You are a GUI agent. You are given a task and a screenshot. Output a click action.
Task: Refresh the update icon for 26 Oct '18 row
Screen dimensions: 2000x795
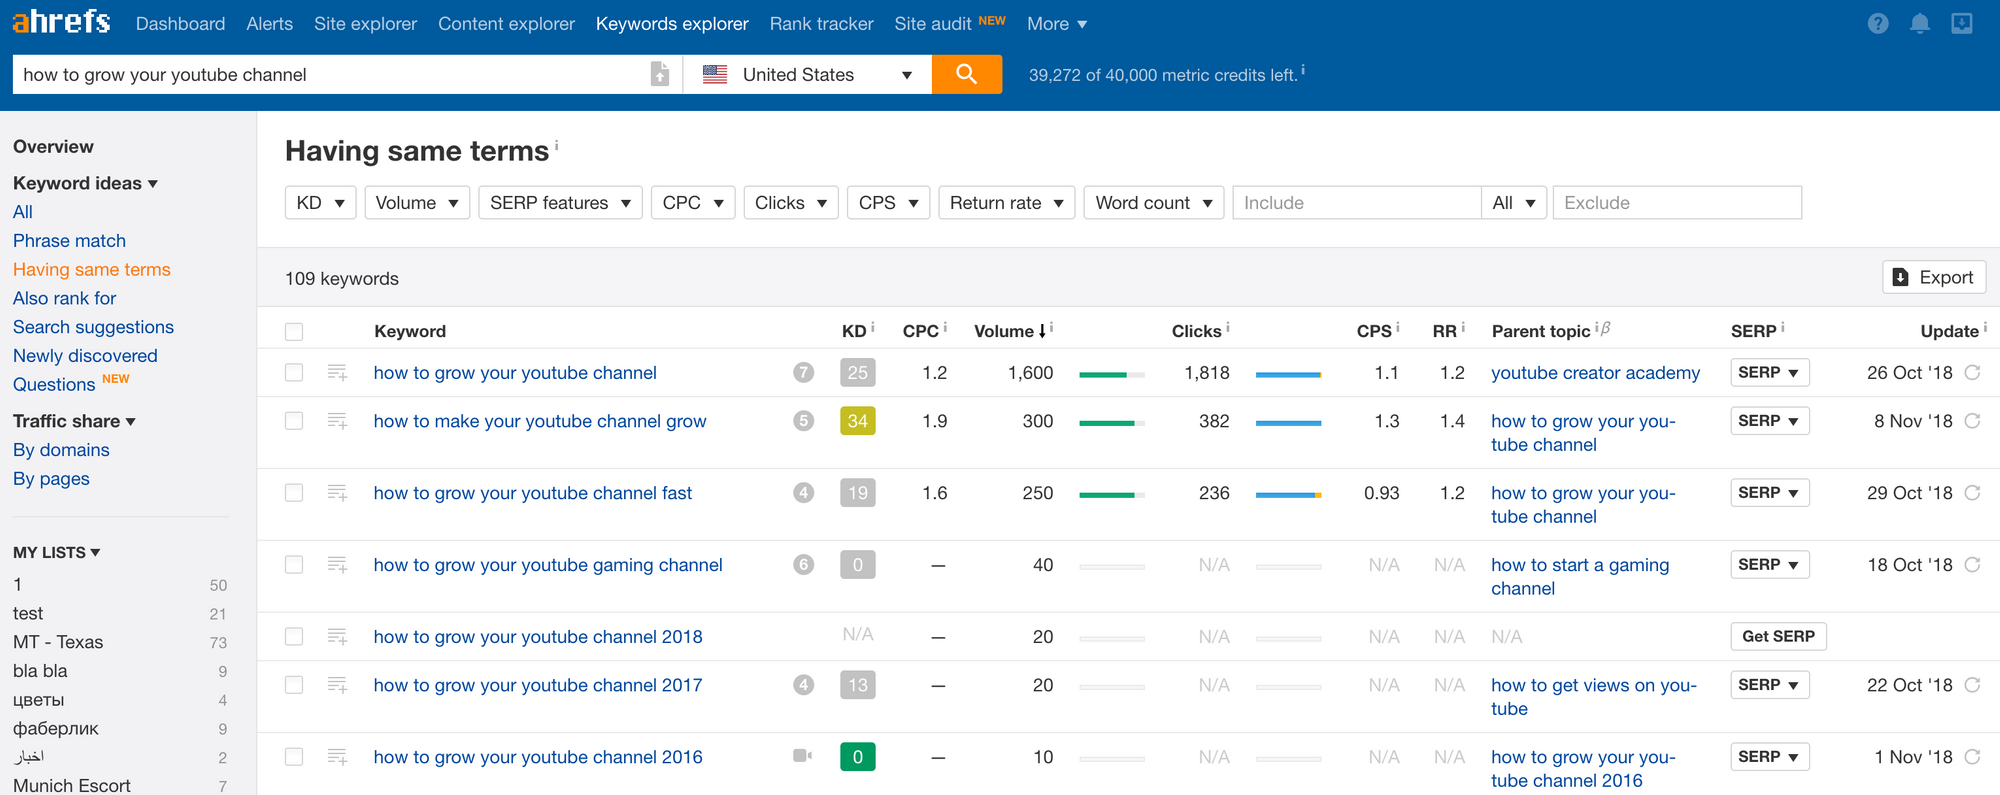click(1973, 373)
